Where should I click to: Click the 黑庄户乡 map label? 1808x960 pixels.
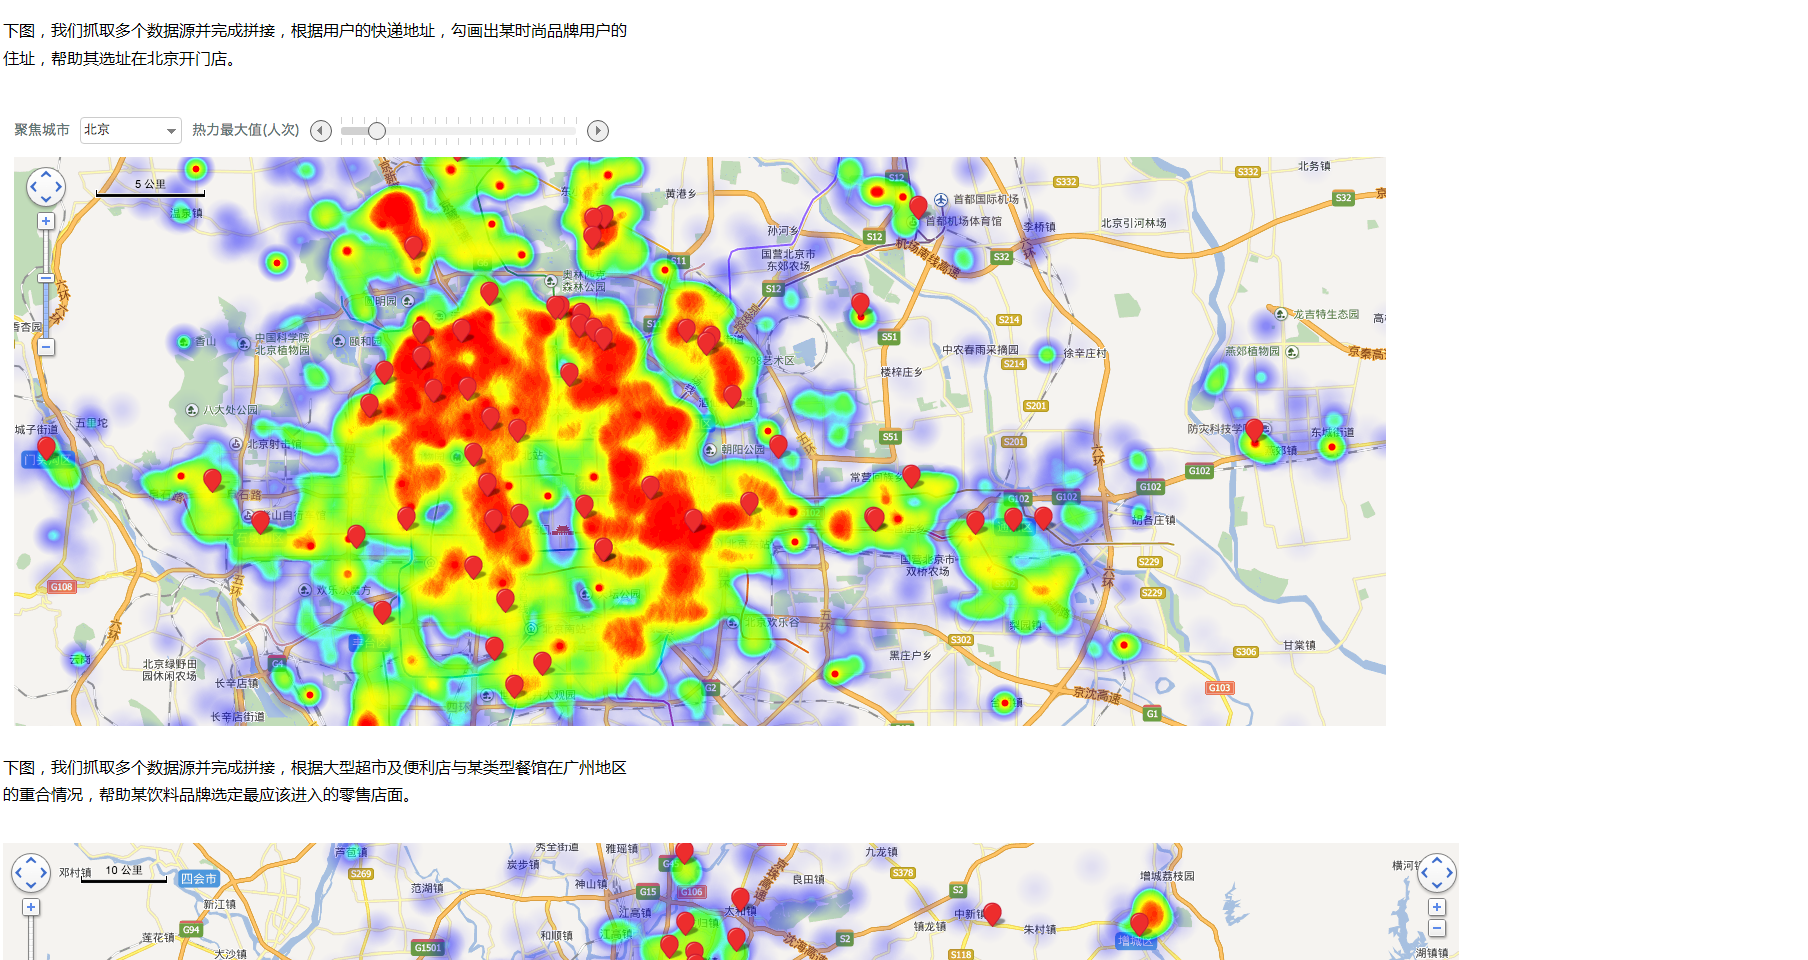tap(910, 656)
